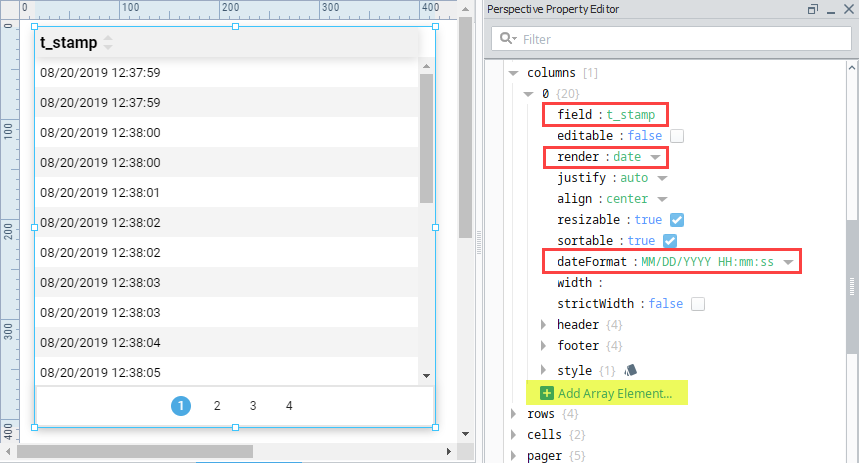The width and height of the screenshot is (859, 463).
Task: Click the style paint icon next to style
Action: (x=631, y=370)
